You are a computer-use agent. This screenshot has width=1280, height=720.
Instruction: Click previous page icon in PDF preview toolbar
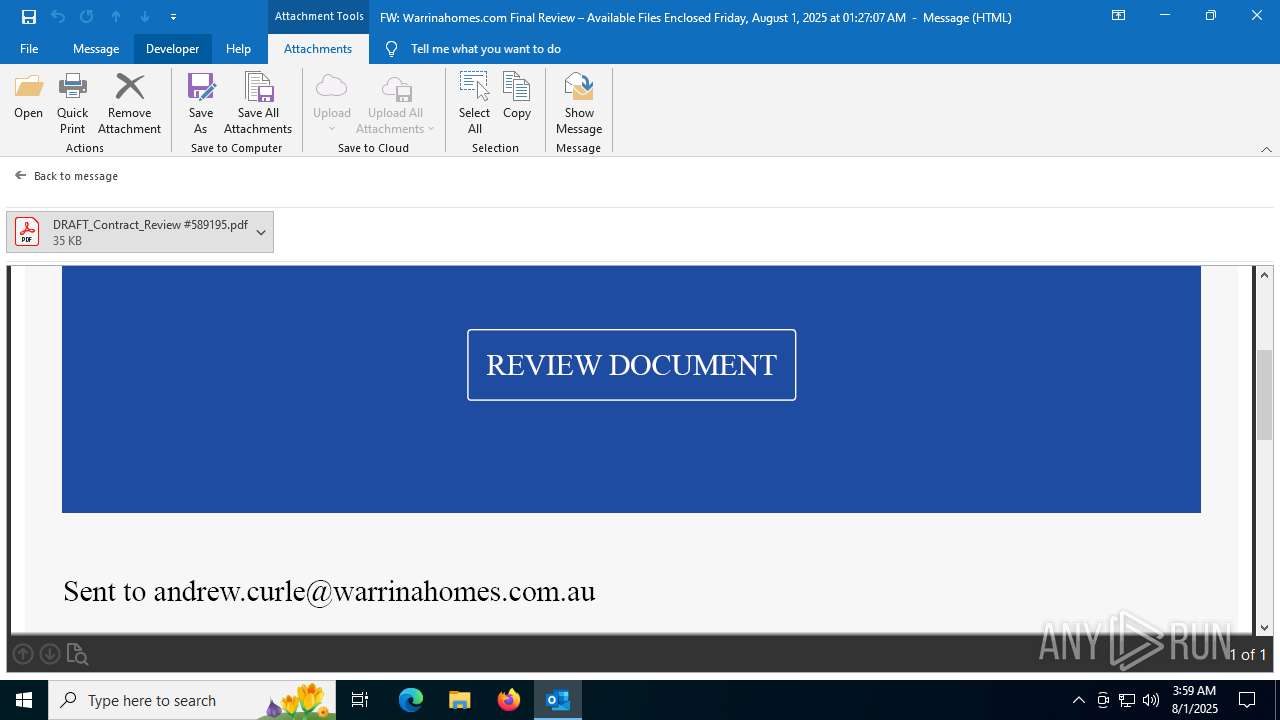tap(23, 654)
